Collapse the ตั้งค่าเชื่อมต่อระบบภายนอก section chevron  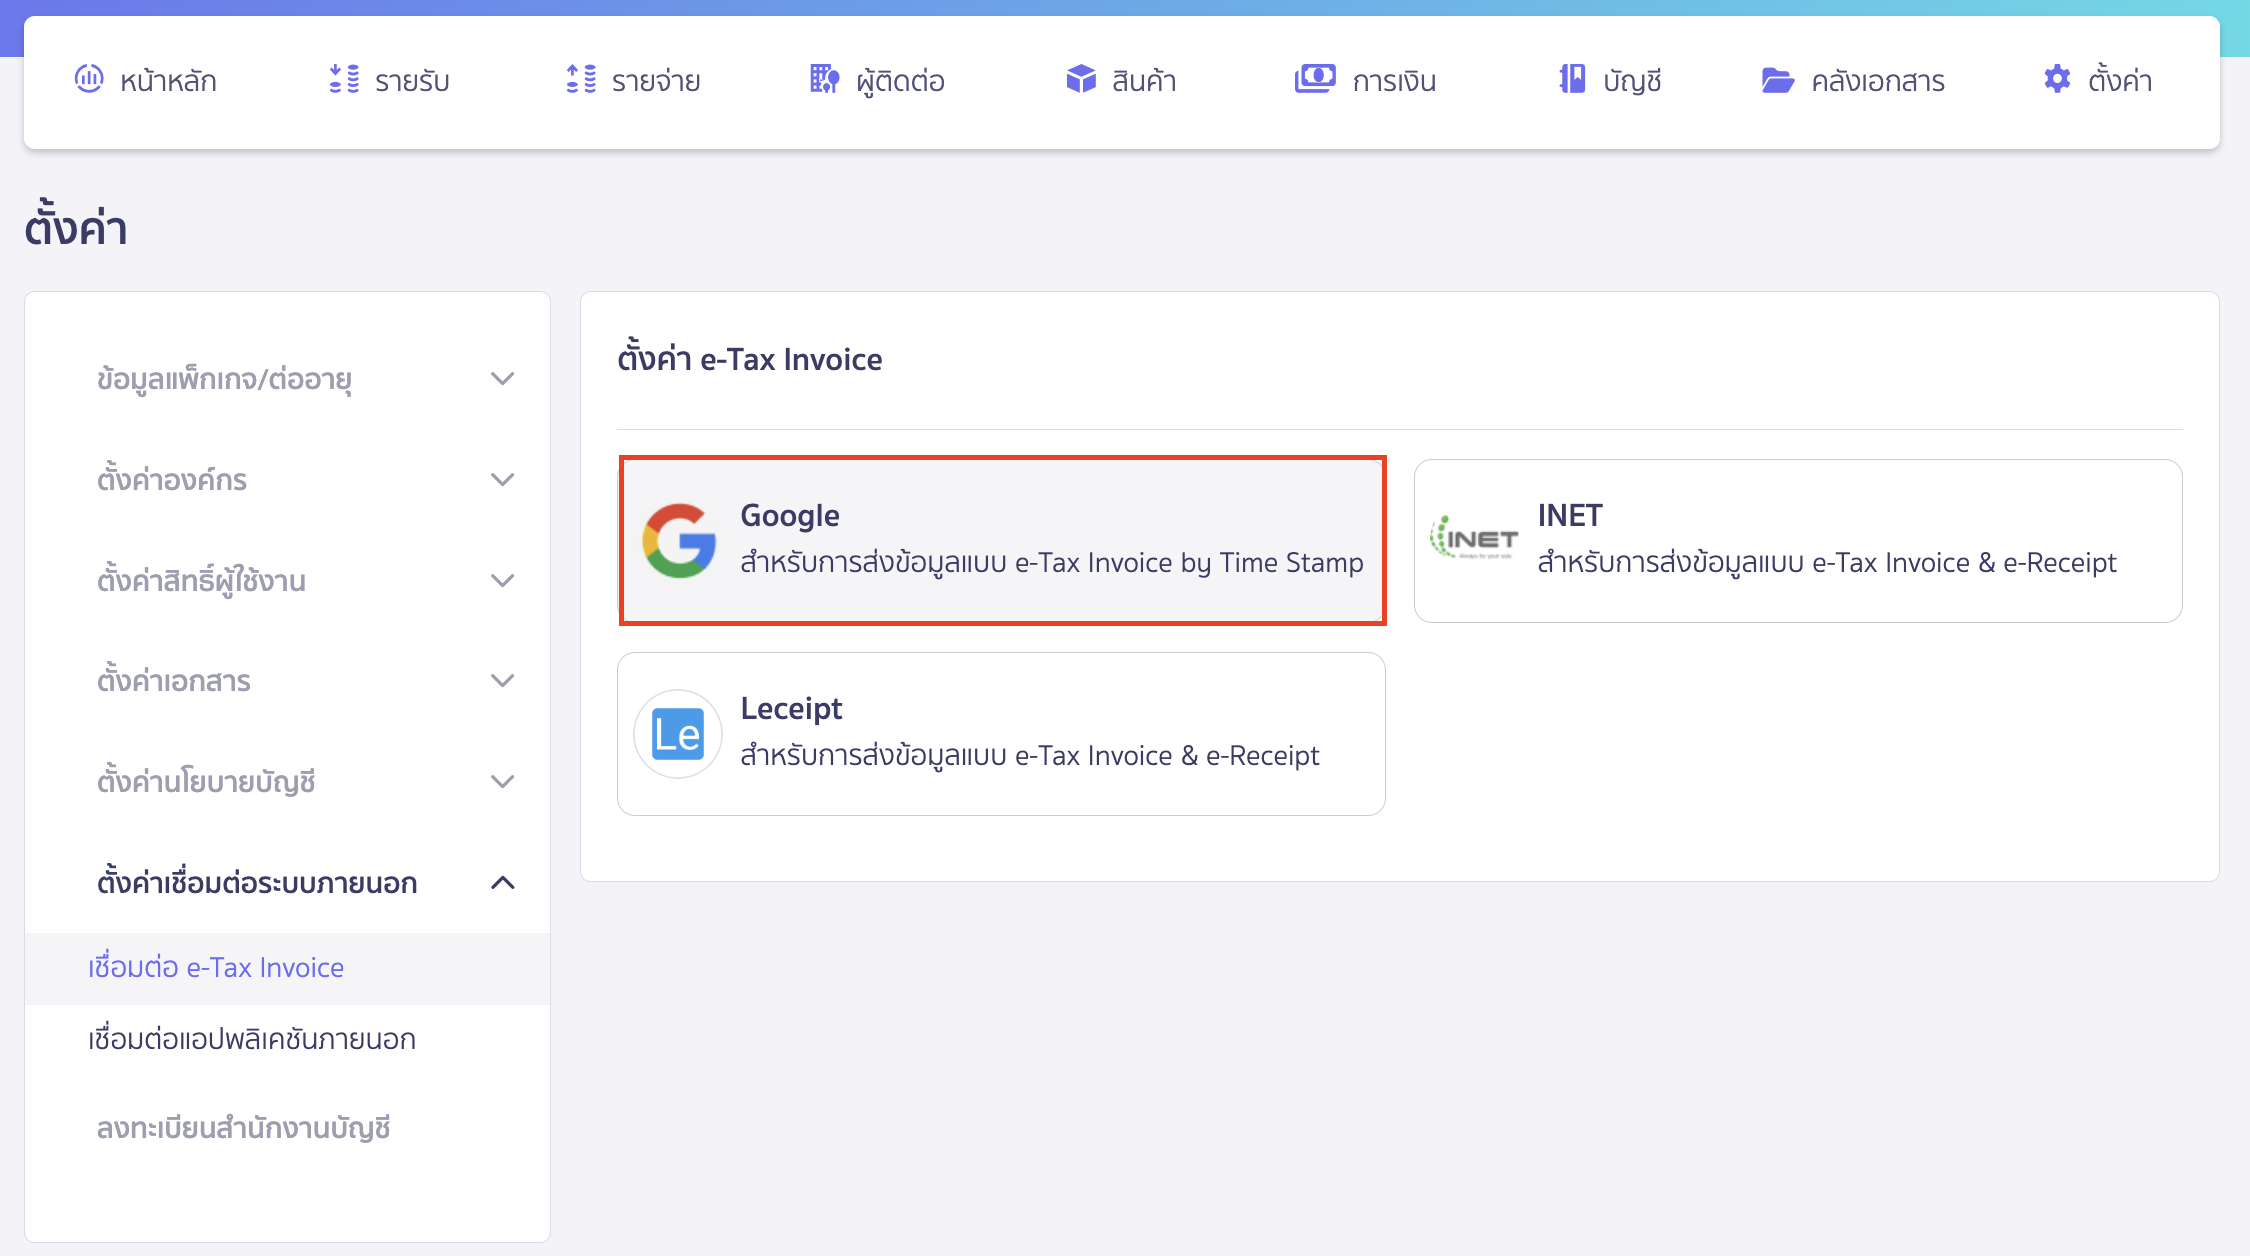pyautogui.click(x=503, y=883)
